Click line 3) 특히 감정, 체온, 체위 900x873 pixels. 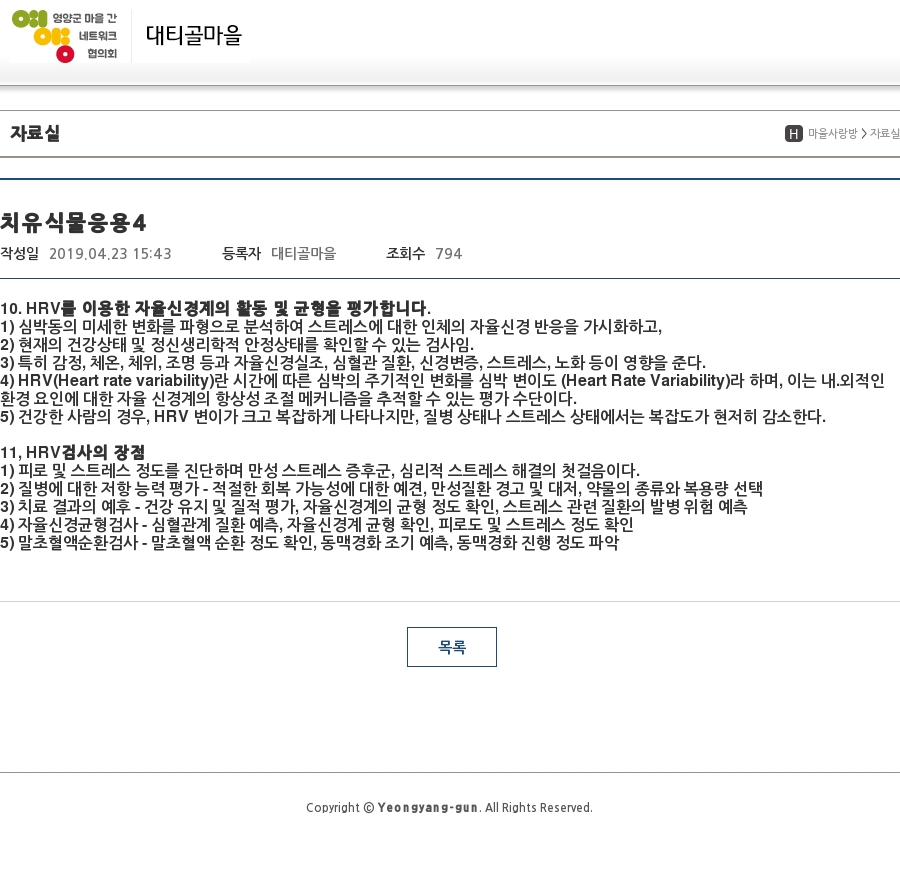[x=353, y=362]
